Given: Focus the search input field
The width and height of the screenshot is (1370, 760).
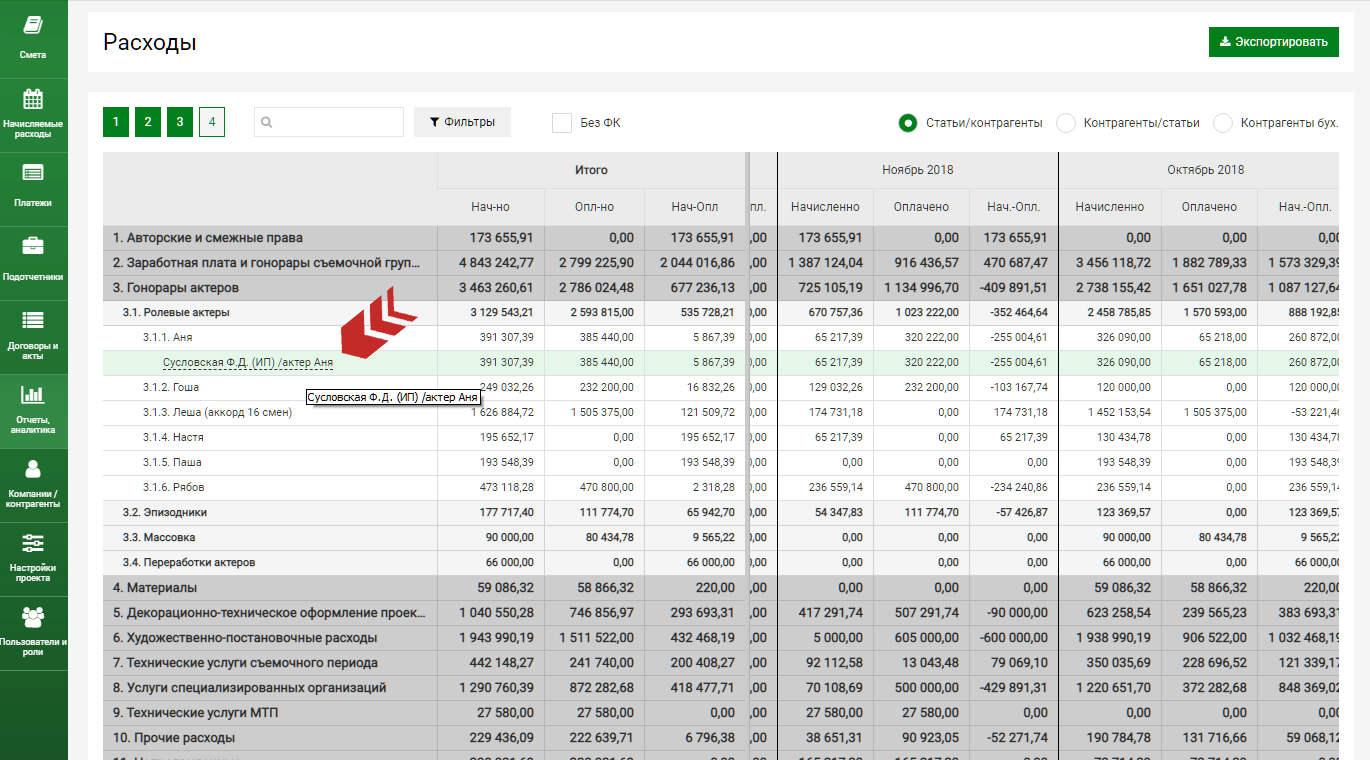Looking at the screenshot, I should tap(329, 122).
